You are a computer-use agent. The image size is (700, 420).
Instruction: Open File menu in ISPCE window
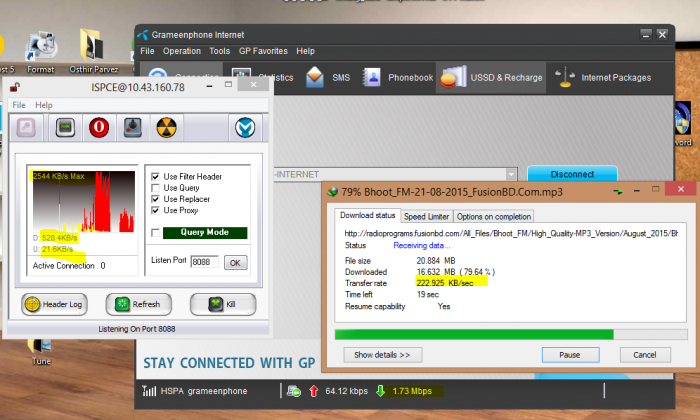19,105
